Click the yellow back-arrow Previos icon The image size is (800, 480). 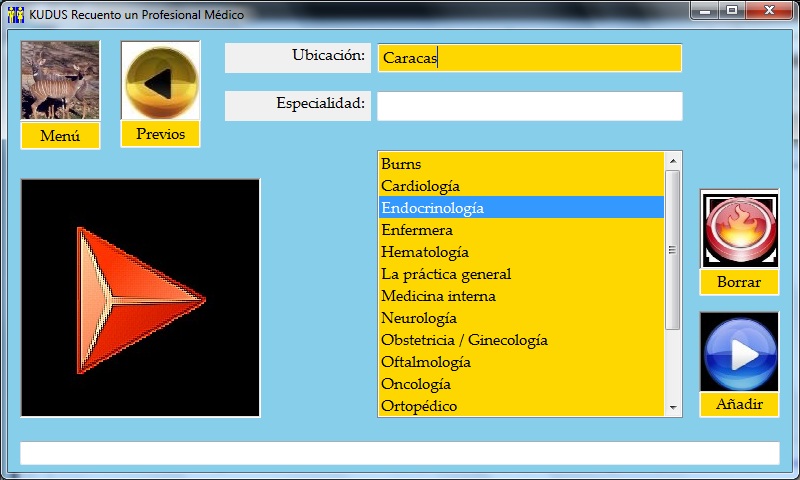click(160, 81)
